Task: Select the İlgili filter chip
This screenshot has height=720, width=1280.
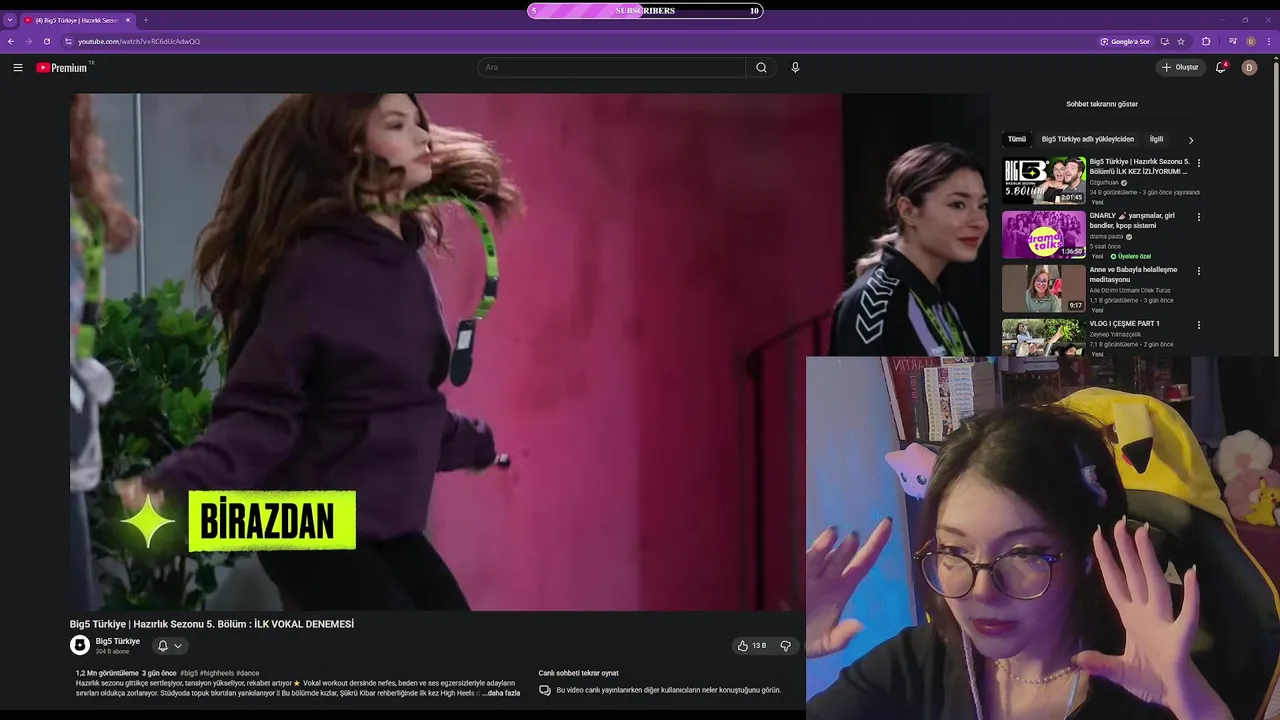Action: (1156, 139)
